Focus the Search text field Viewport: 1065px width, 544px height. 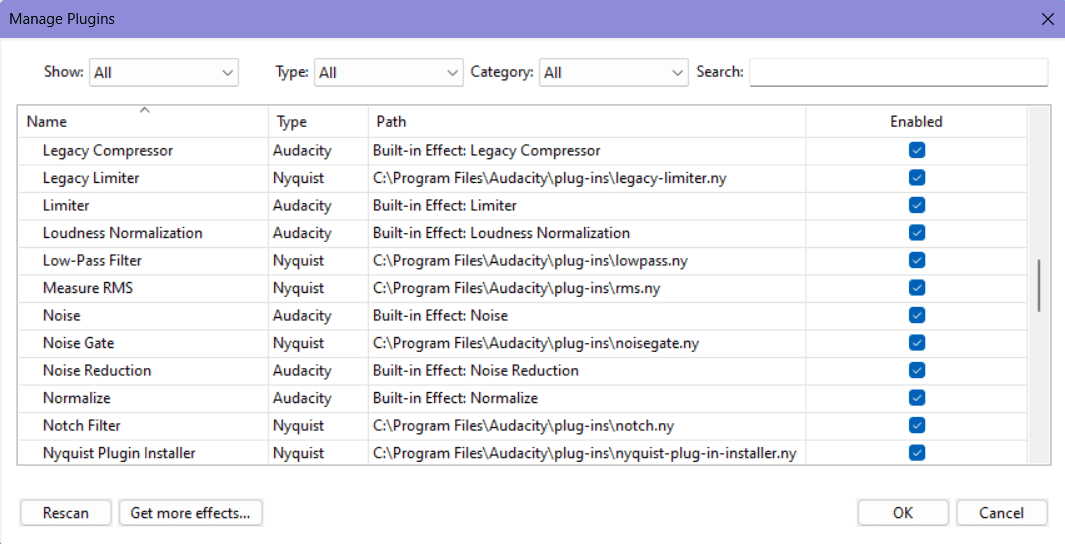coord(899,73)
